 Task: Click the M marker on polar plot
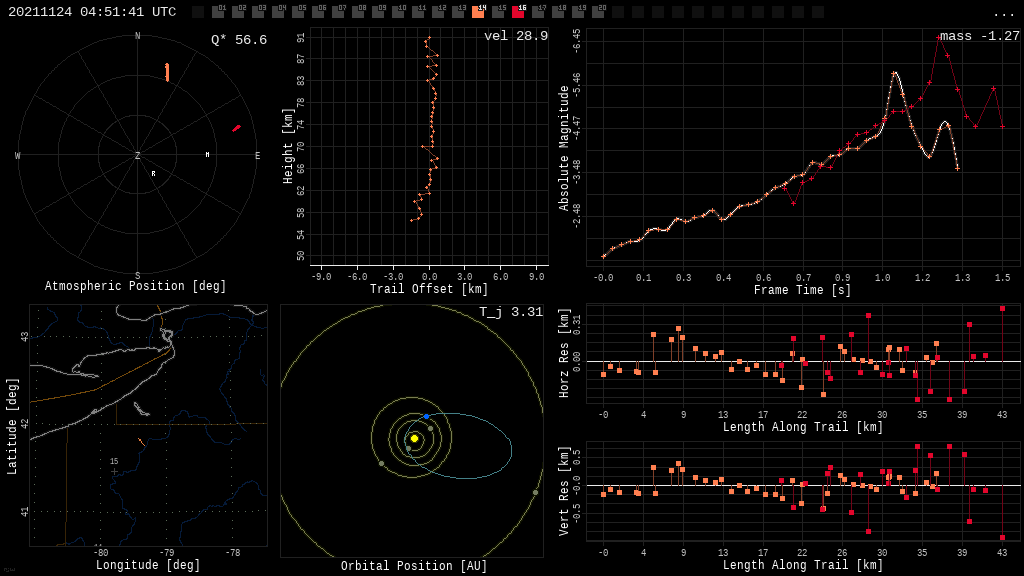208,155
